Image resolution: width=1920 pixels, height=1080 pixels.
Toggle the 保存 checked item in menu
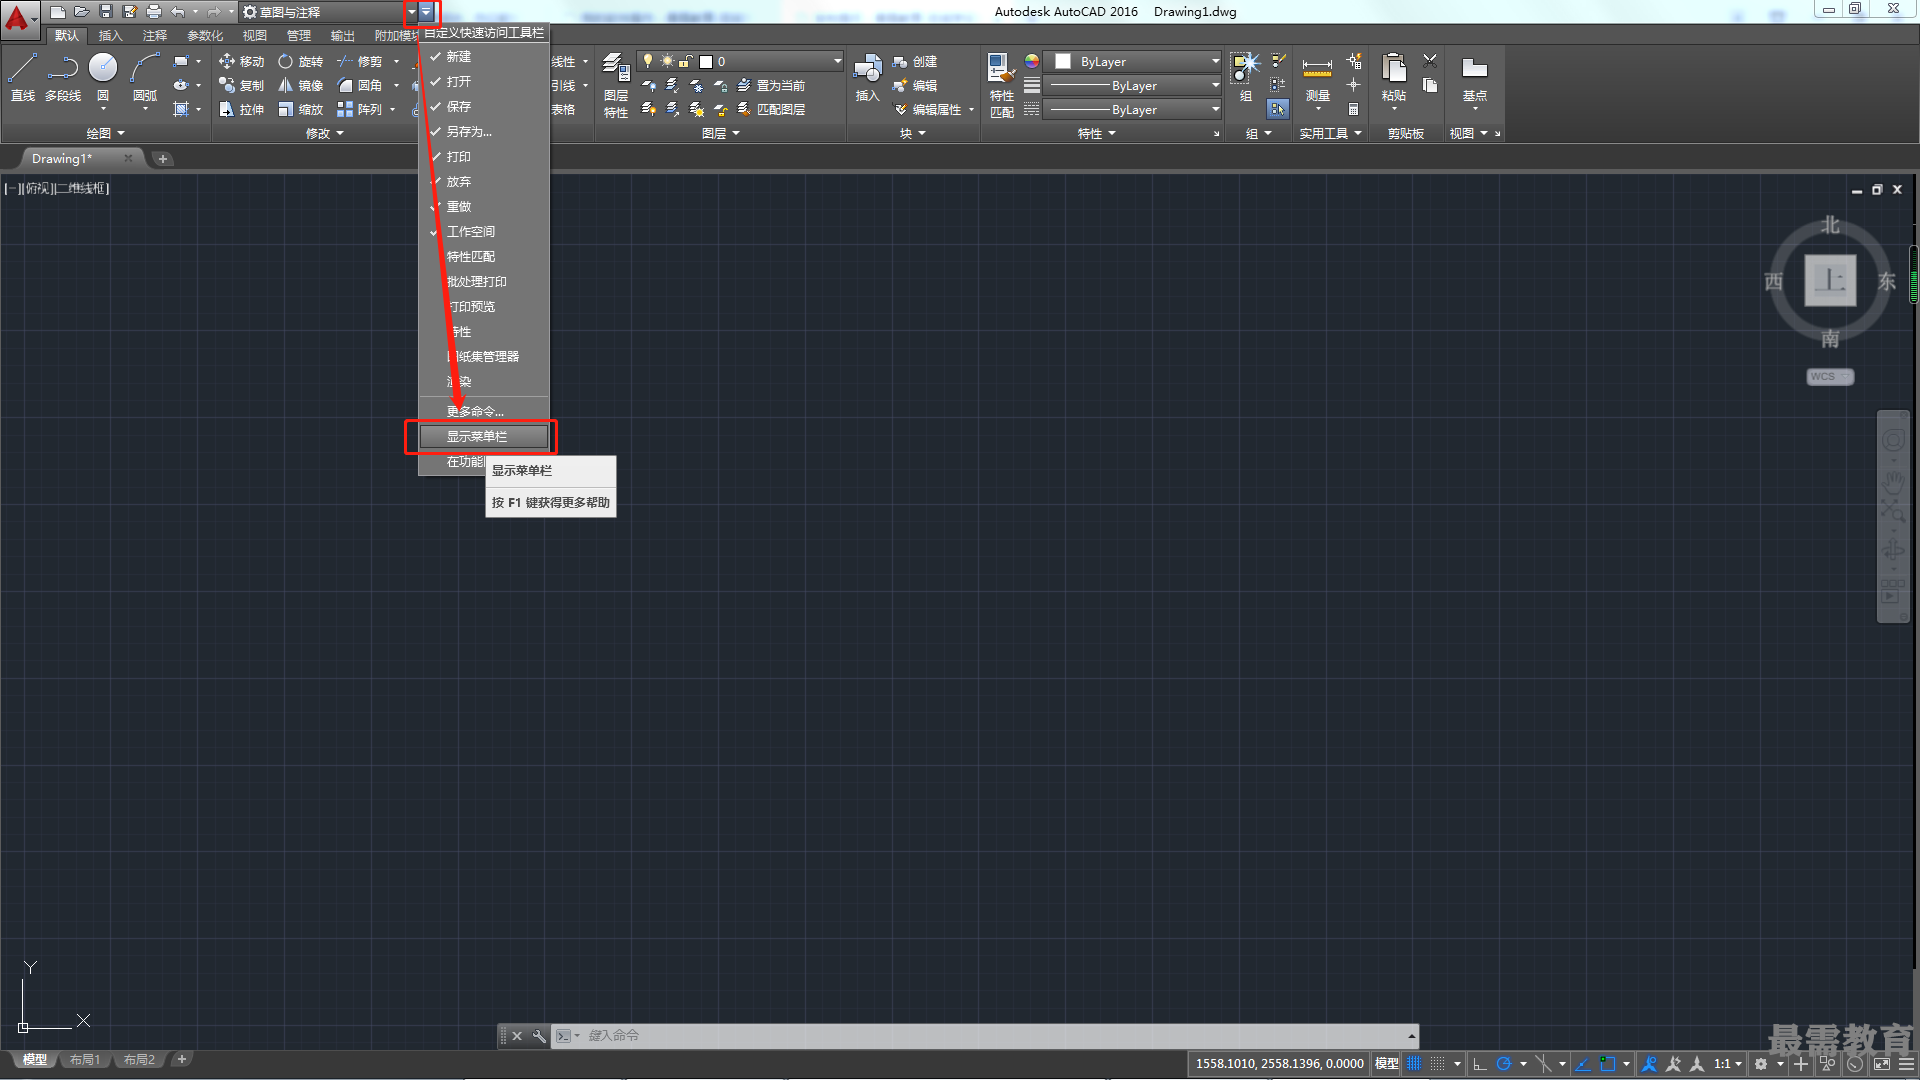(484, 107)
